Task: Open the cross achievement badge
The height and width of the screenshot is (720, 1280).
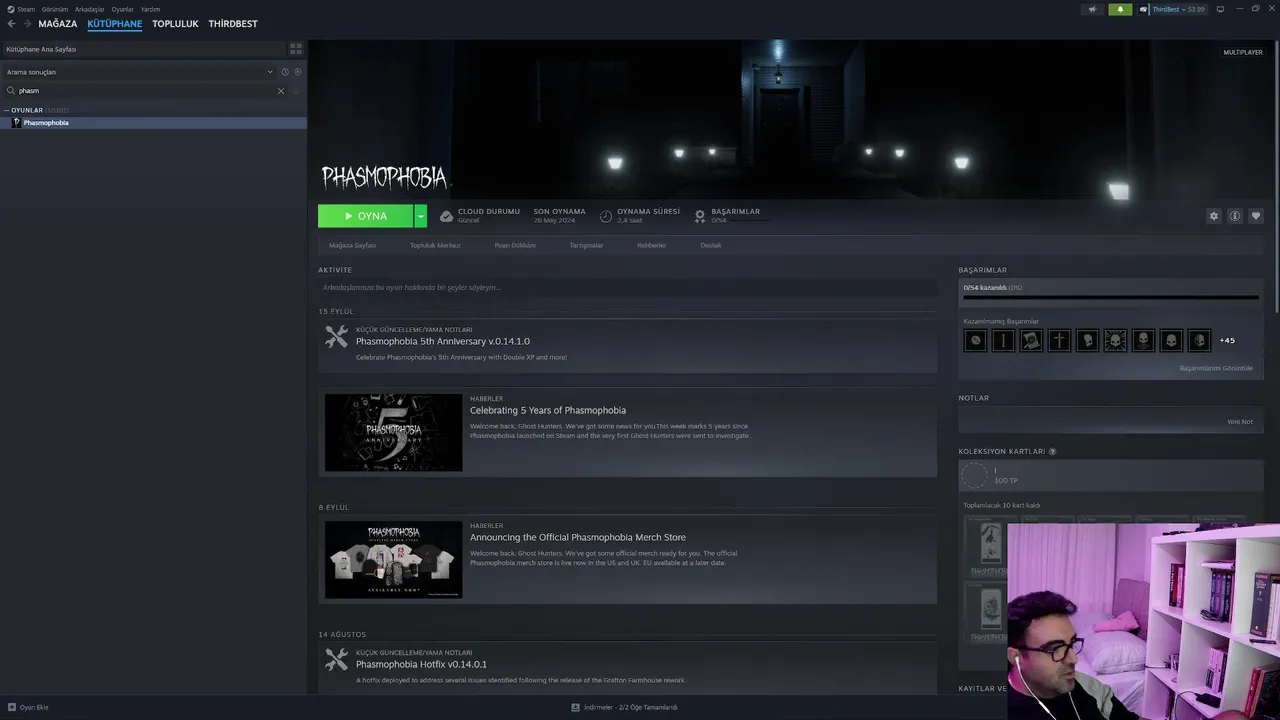Action: (1059, 341)
